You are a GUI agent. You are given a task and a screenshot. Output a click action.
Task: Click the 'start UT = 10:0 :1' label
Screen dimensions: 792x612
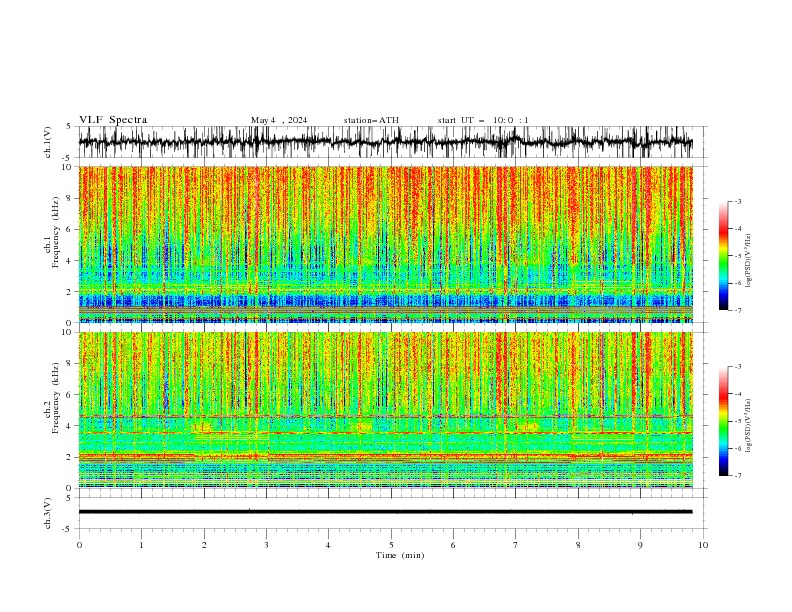pos(483,120)
